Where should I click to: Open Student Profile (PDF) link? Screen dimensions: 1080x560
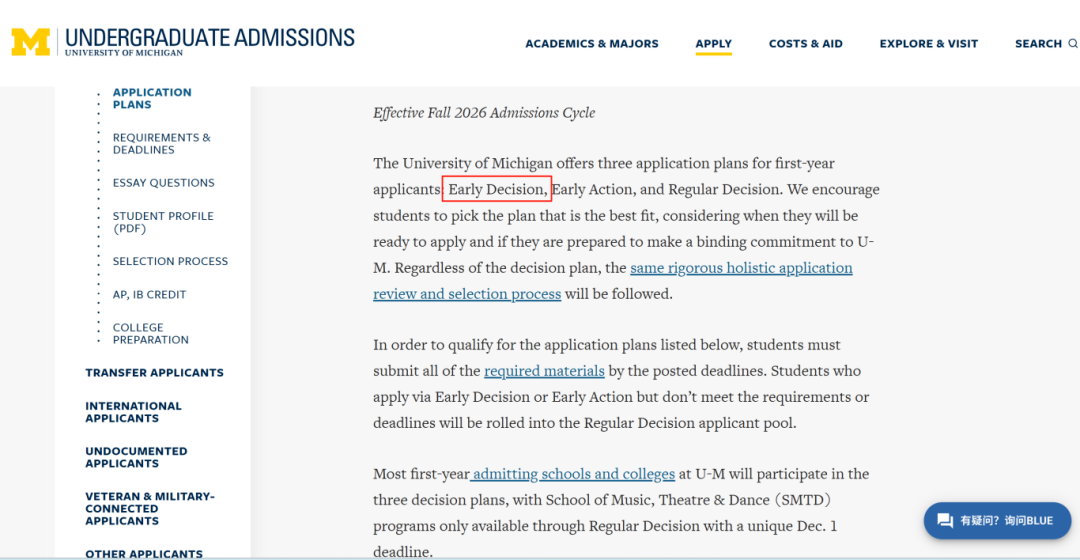163,222
